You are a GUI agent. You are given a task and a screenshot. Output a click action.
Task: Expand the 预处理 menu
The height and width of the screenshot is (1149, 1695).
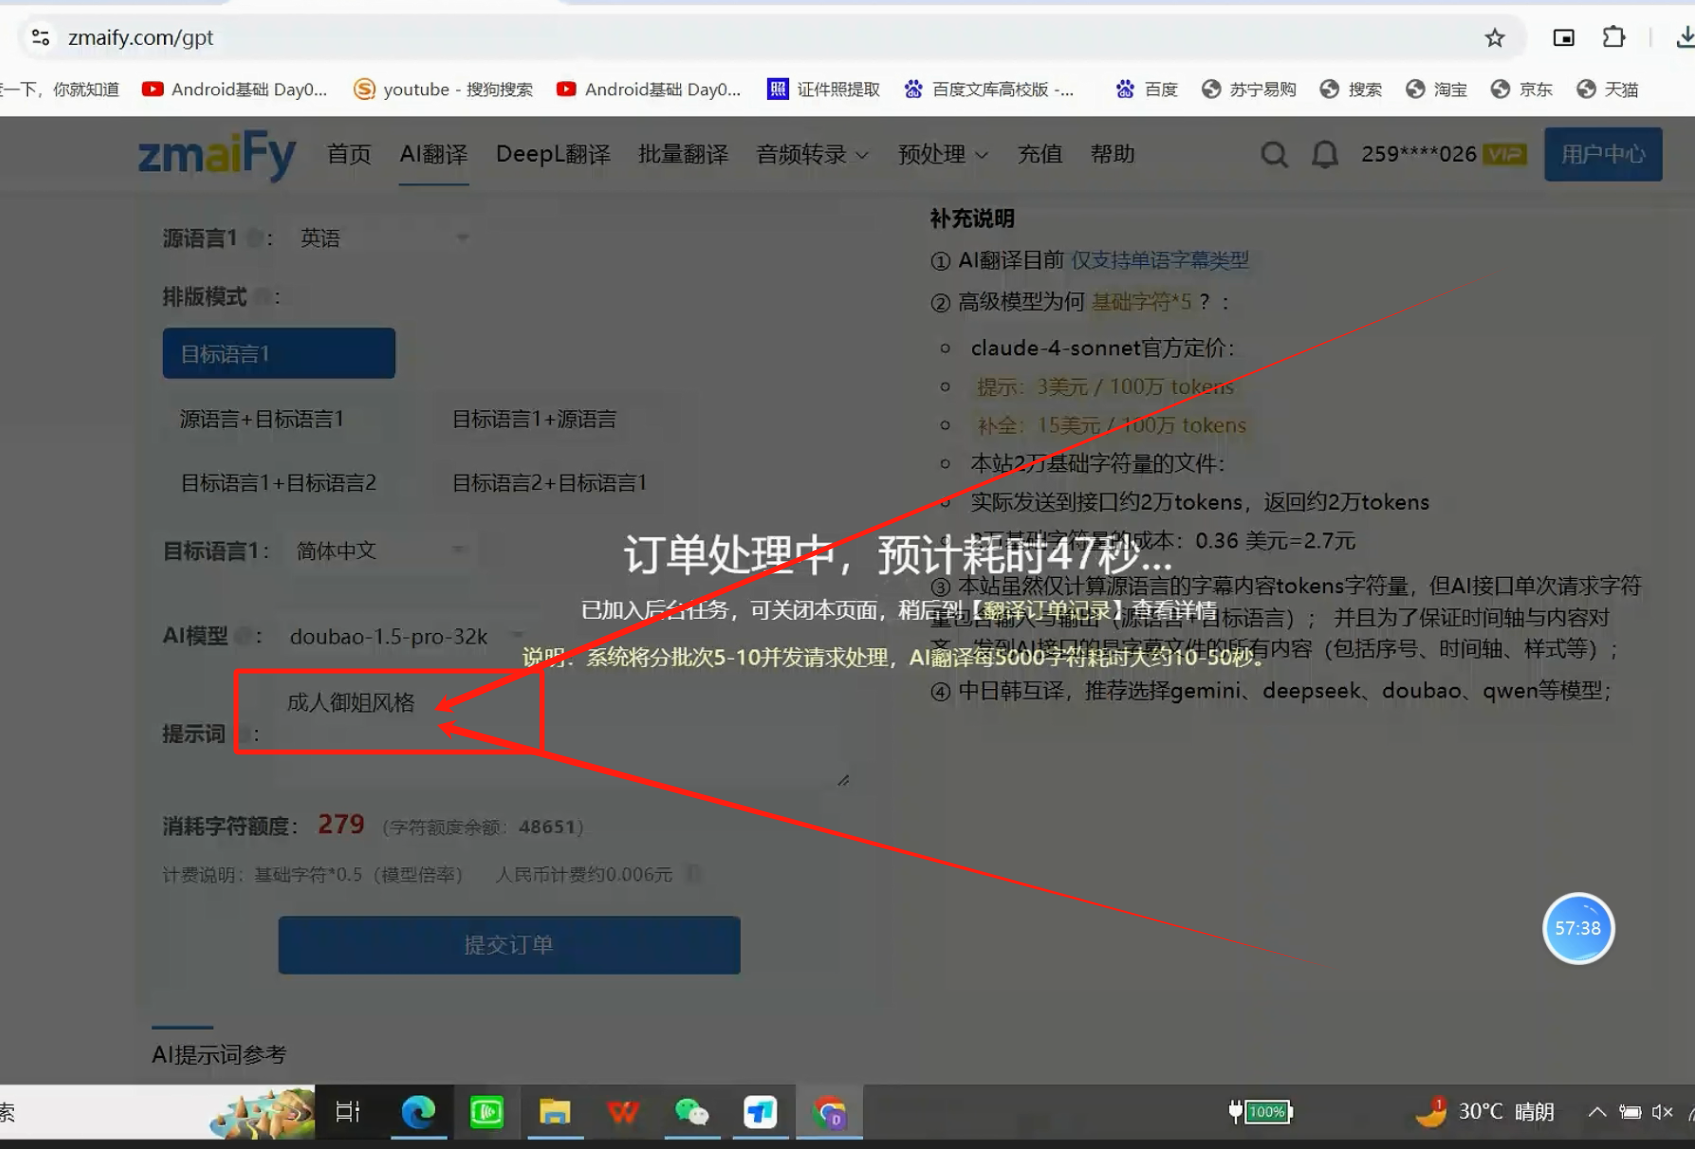943,154
